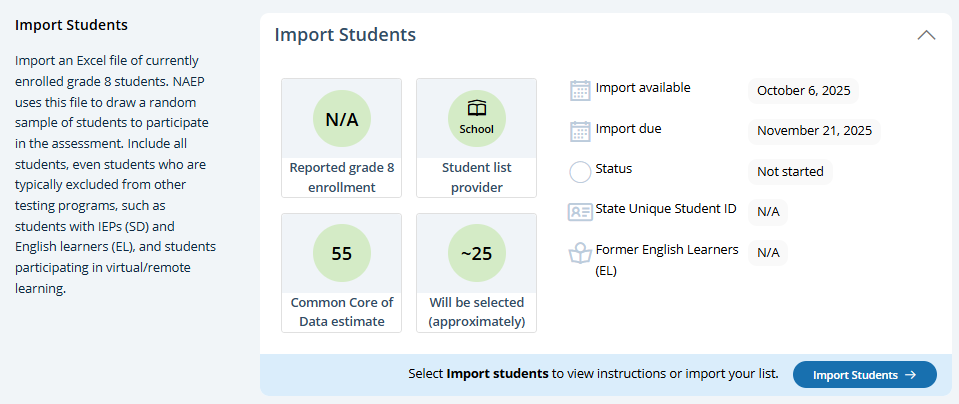Viewport: 959px width, 404px height.
Task: Click the Reported grade 8 enrollment label
Action: point(342,177)
